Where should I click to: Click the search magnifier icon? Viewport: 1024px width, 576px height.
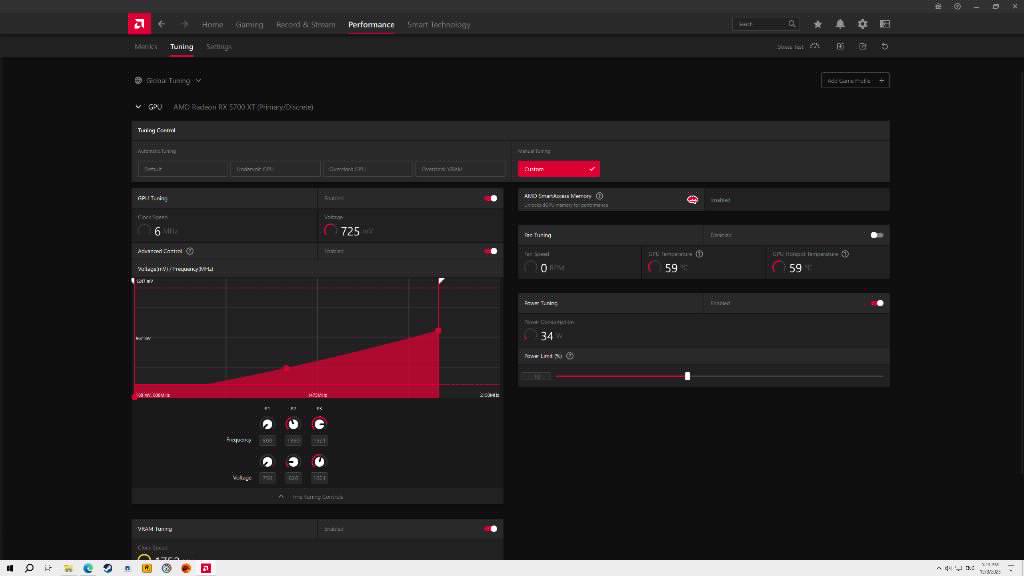[x=792, y=24]
